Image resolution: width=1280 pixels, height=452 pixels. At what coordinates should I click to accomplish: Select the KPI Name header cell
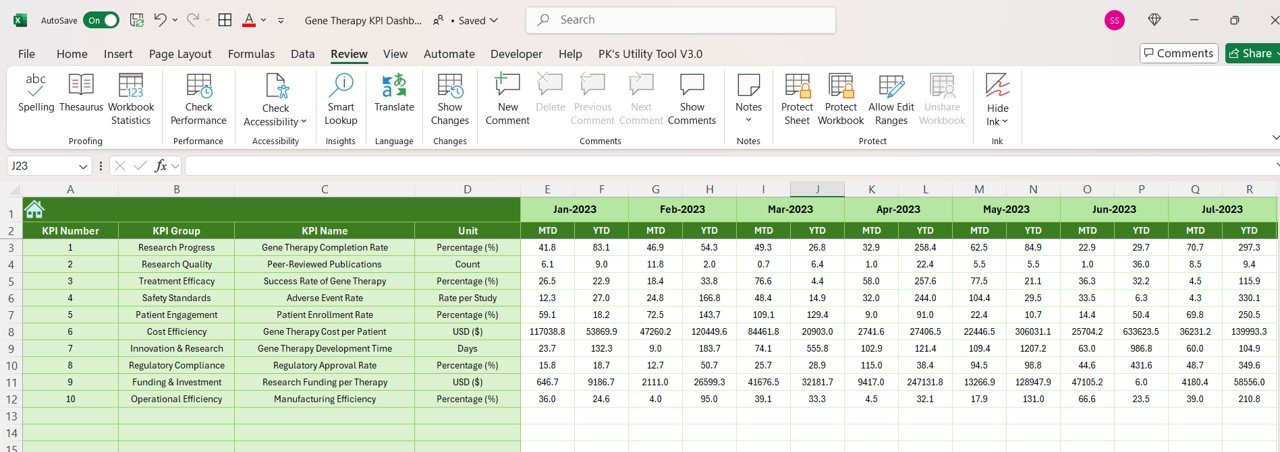[x=324, y=230]
